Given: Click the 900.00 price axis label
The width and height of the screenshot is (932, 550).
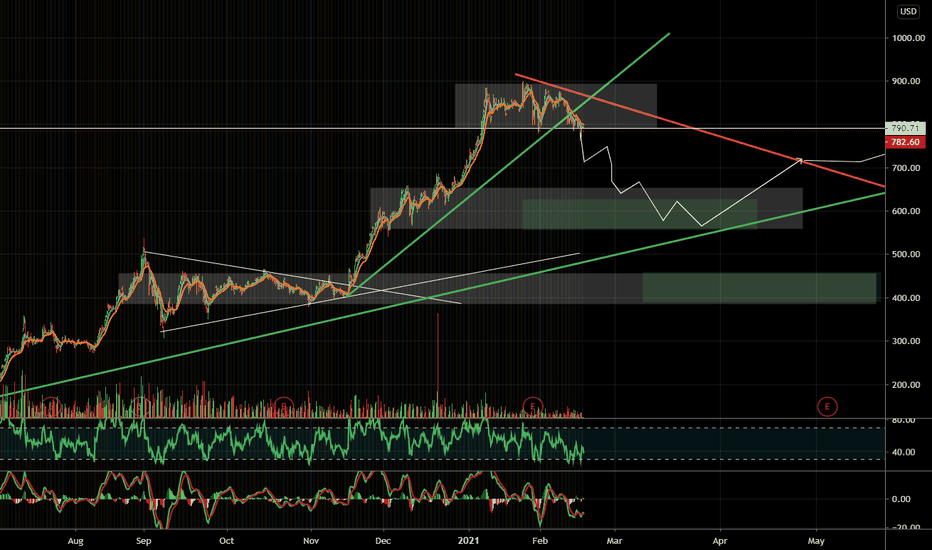Looking at the screenshot, I should 906,81.
